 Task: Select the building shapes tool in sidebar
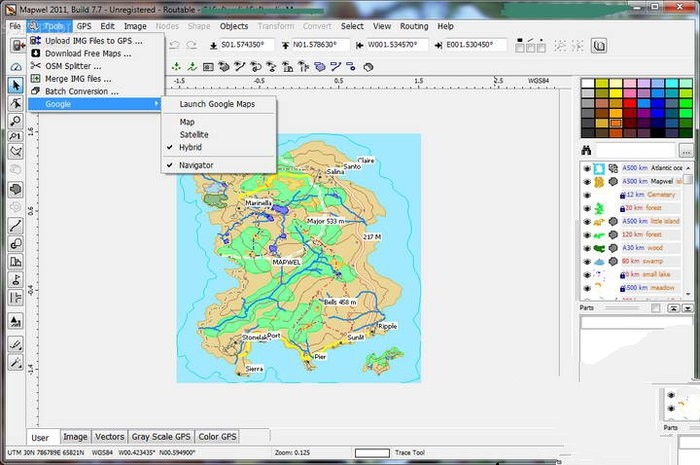(x=16, y=261)
